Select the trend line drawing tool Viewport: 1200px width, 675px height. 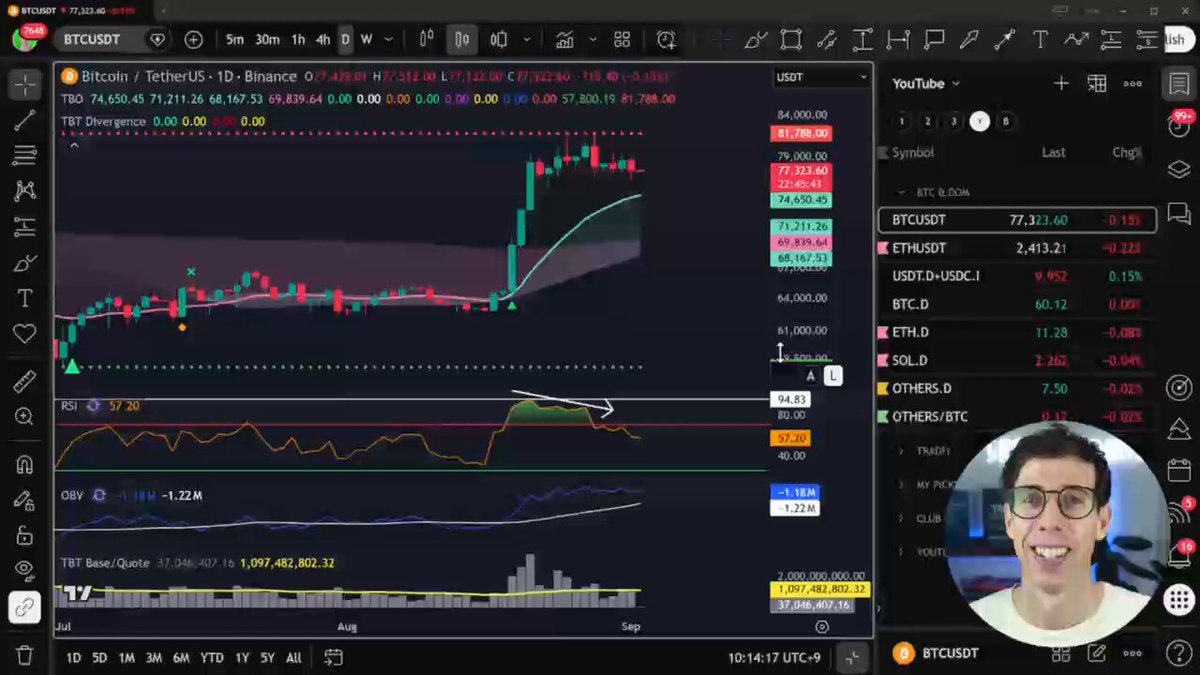25,121
